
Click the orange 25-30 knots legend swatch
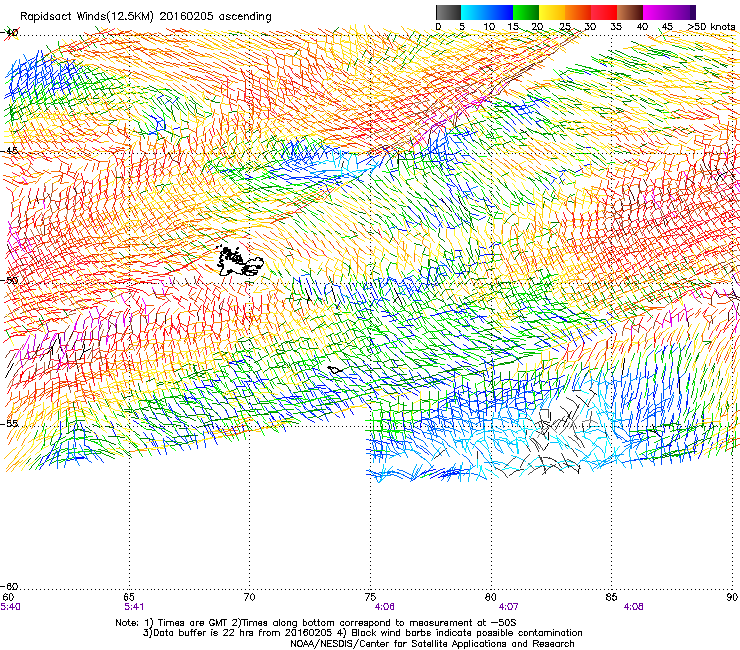(x=578, y=12)
